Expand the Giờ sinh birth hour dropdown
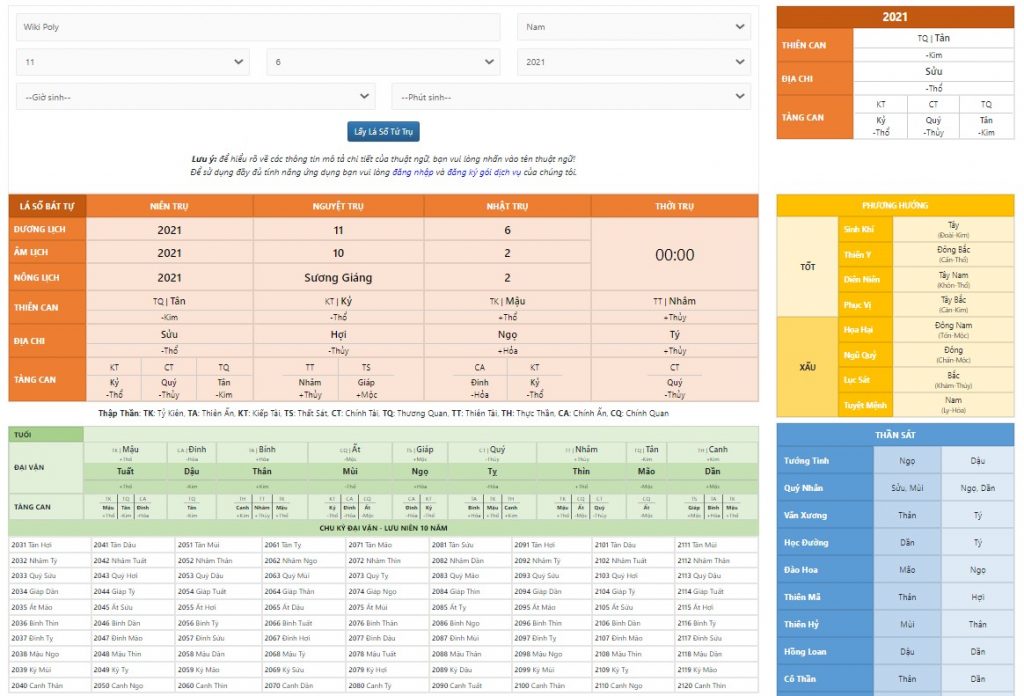Screen dimensions: 1024x696 pyautogui.click(x=195, y=97)
